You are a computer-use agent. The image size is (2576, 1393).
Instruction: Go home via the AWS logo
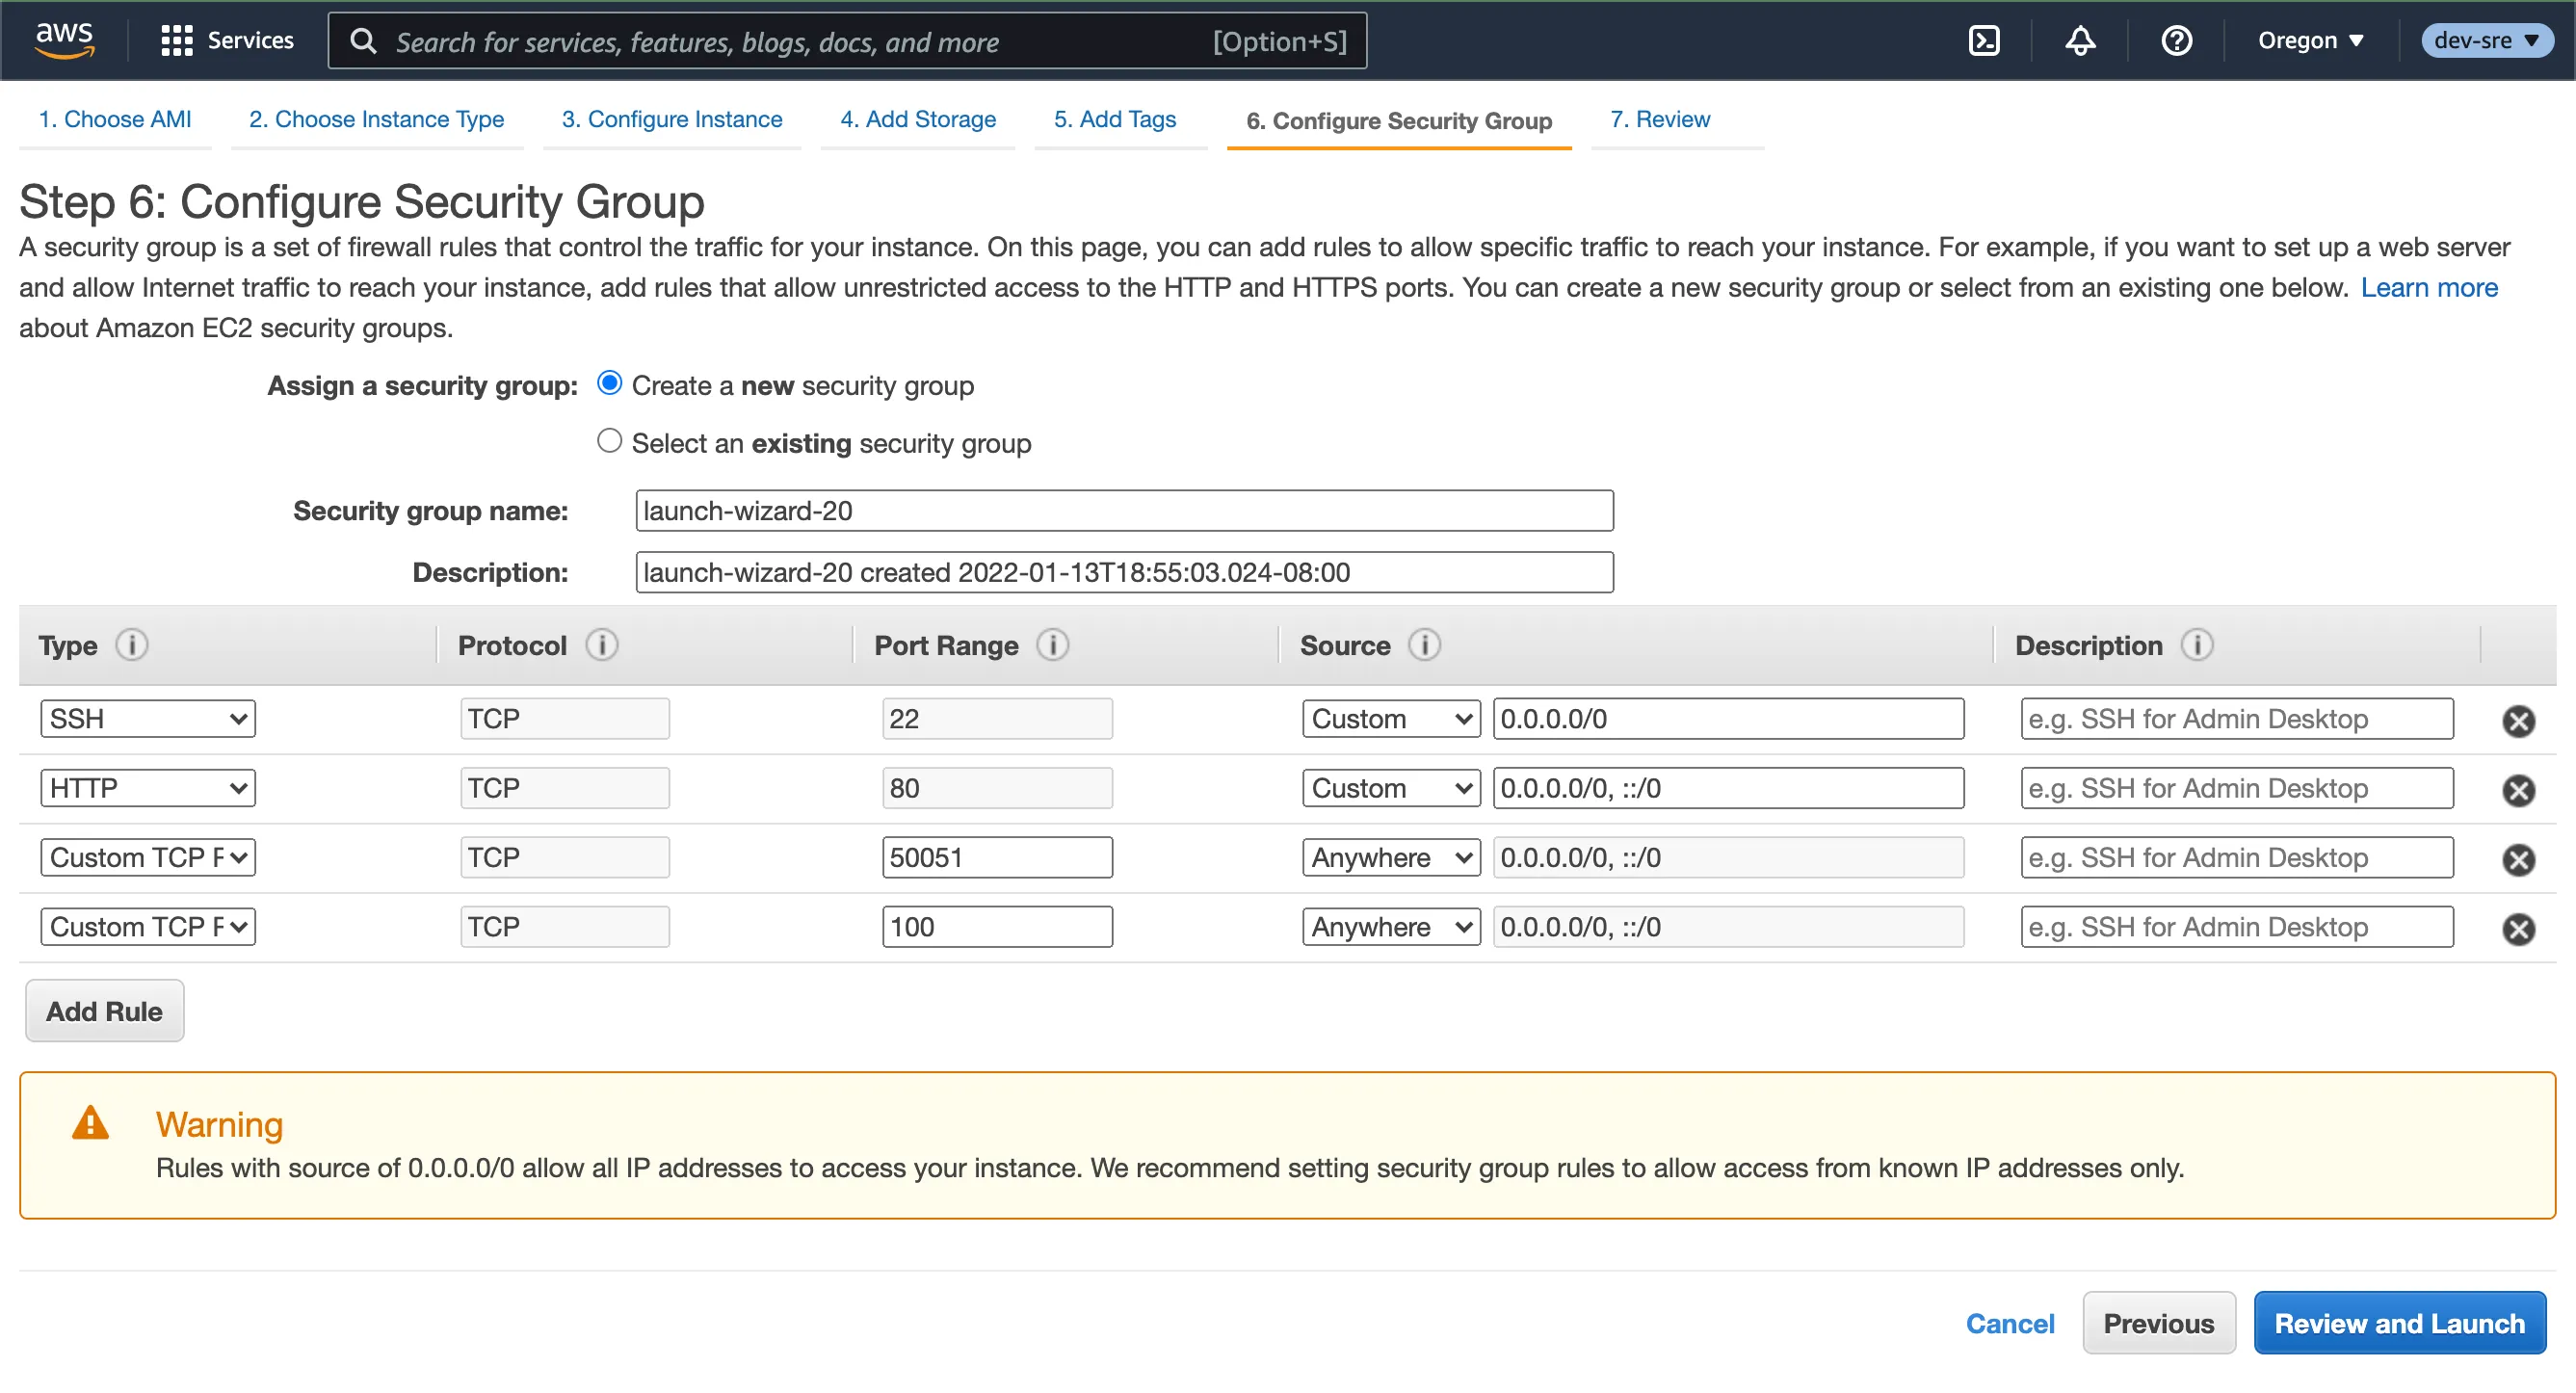63,38
